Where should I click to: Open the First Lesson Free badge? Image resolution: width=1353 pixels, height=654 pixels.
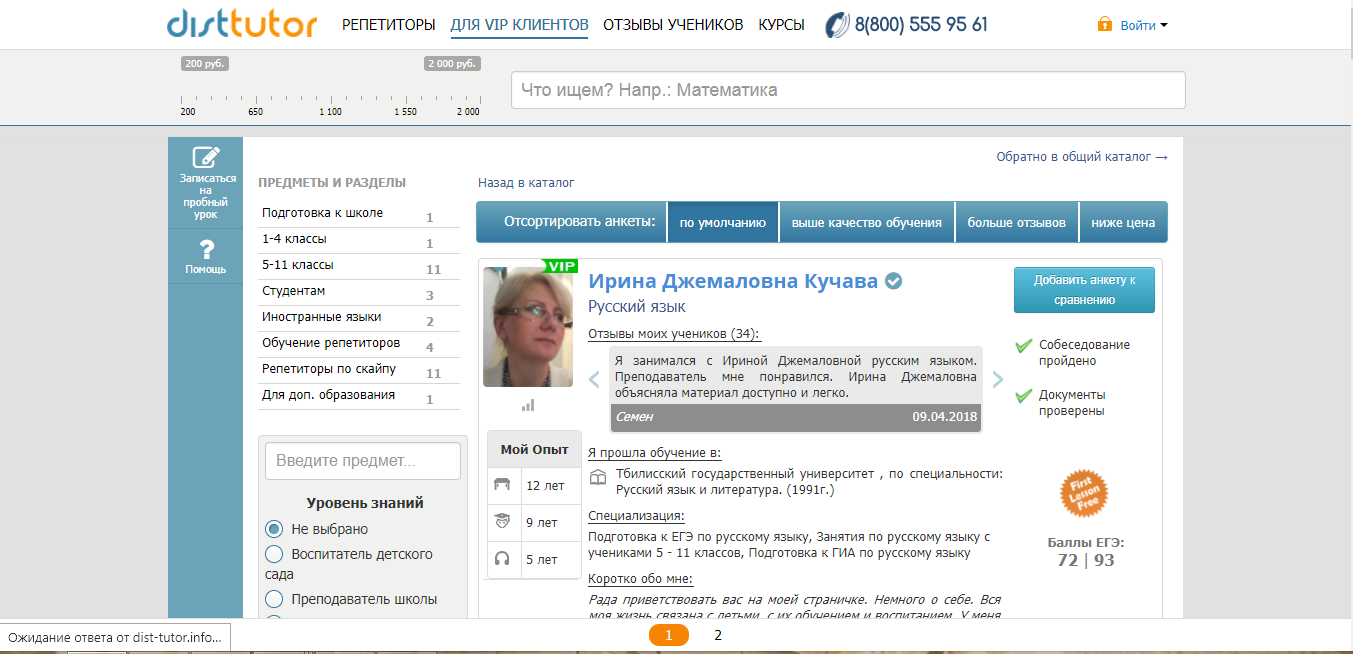(1086, 492)
